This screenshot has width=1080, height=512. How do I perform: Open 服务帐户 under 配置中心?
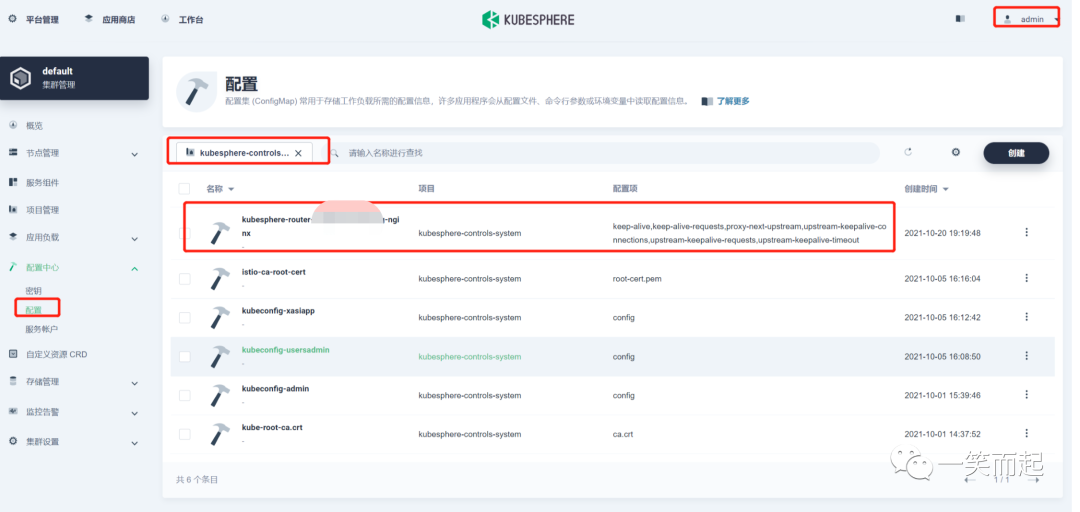coord(42,329)
